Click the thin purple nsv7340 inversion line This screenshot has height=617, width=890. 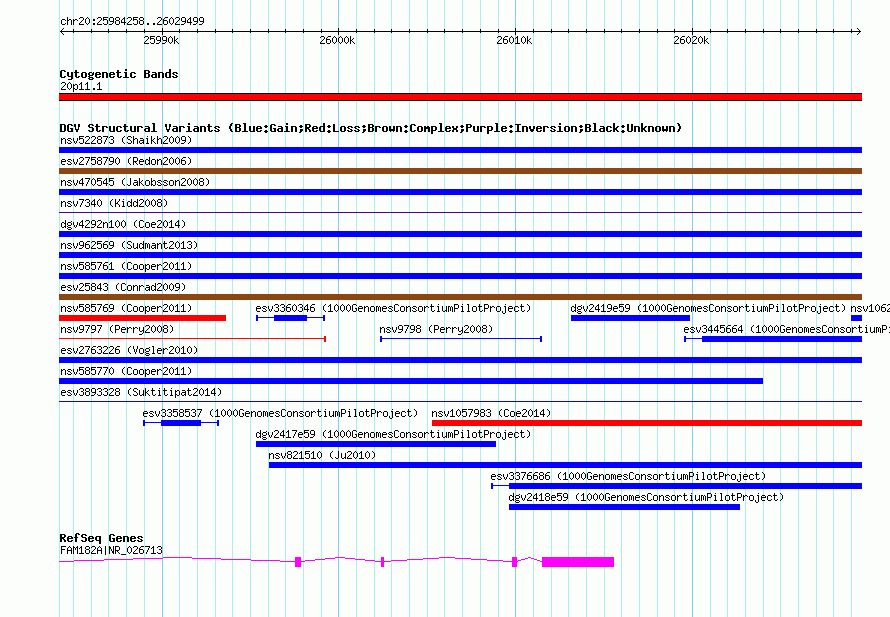coord(460,213)
